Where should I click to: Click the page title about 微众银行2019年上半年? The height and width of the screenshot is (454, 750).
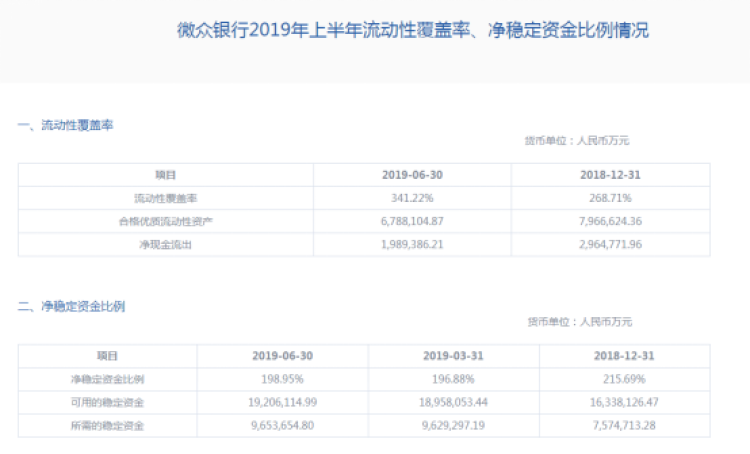click(413, 31)
